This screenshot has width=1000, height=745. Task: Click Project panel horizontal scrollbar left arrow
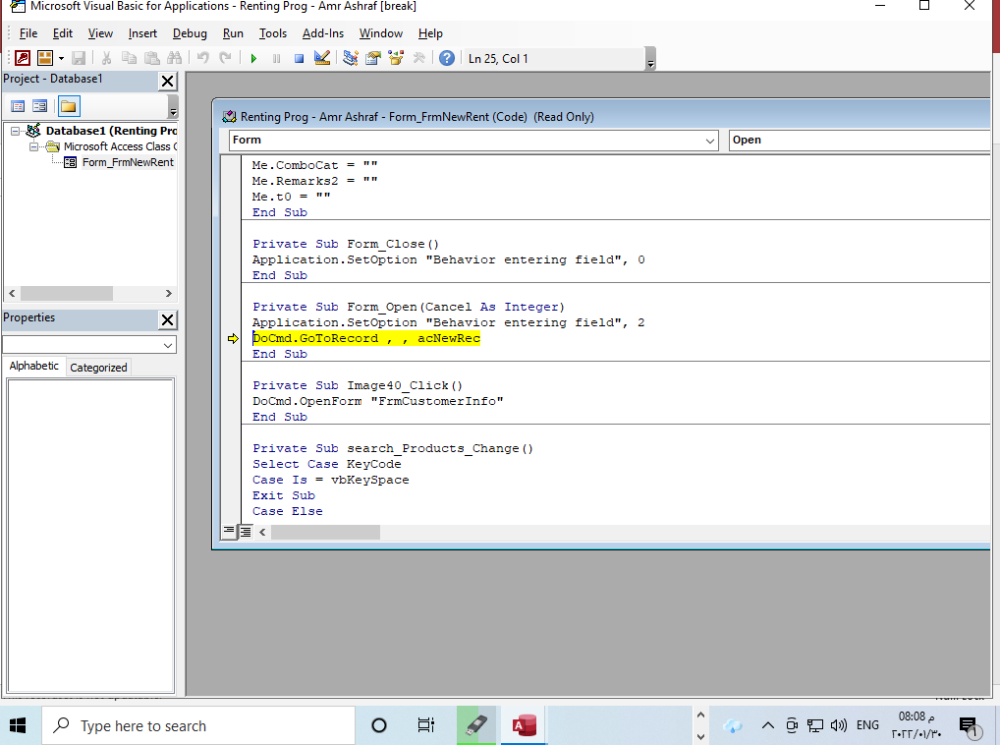(12, 293)
